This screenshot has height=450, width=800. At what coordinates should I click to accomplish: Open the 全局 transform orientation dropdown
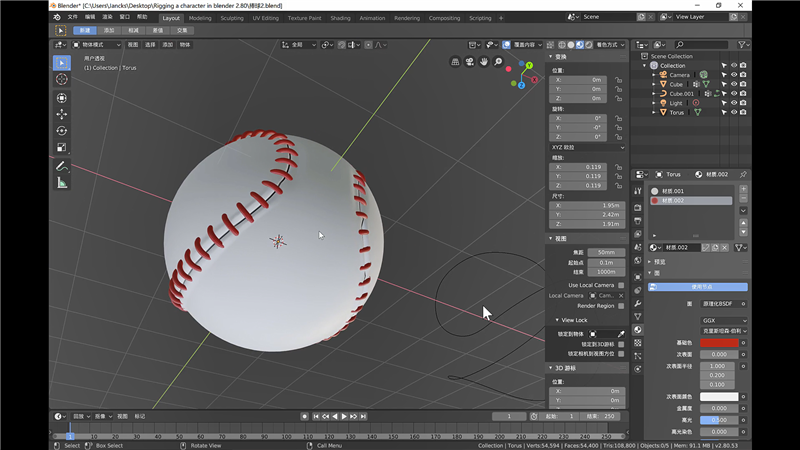[298, 45]
